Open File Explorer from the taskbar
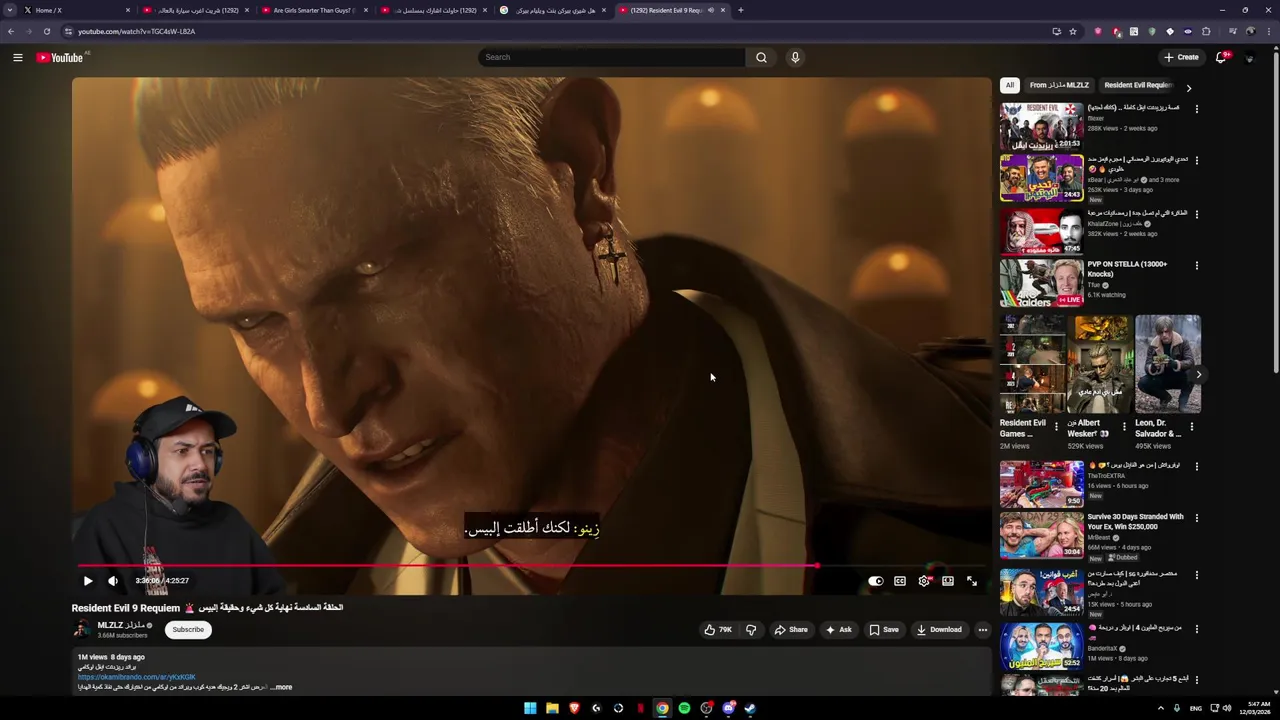Viewport: 1280px width, 720px height. tap(552, 708)
